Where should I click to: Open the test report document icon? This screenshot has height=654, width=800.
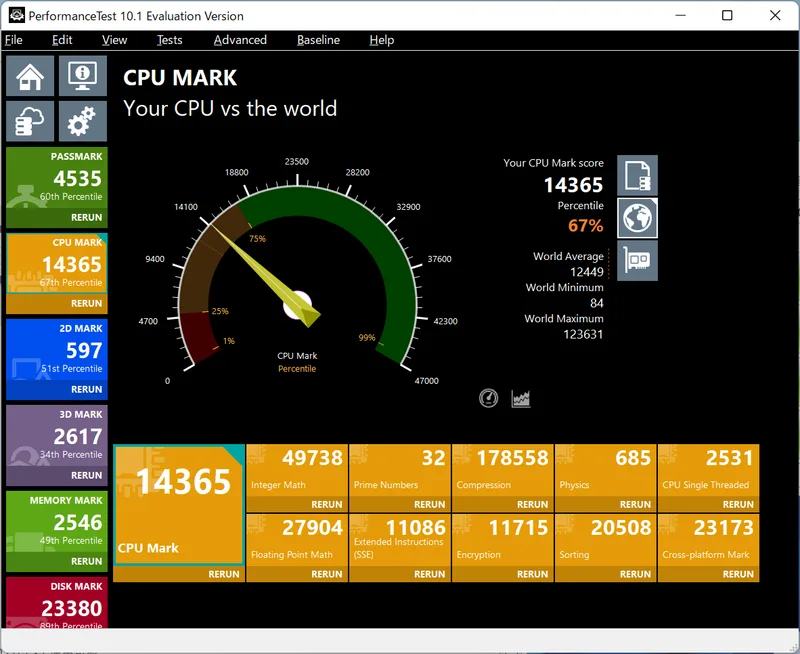pos(637,174)
